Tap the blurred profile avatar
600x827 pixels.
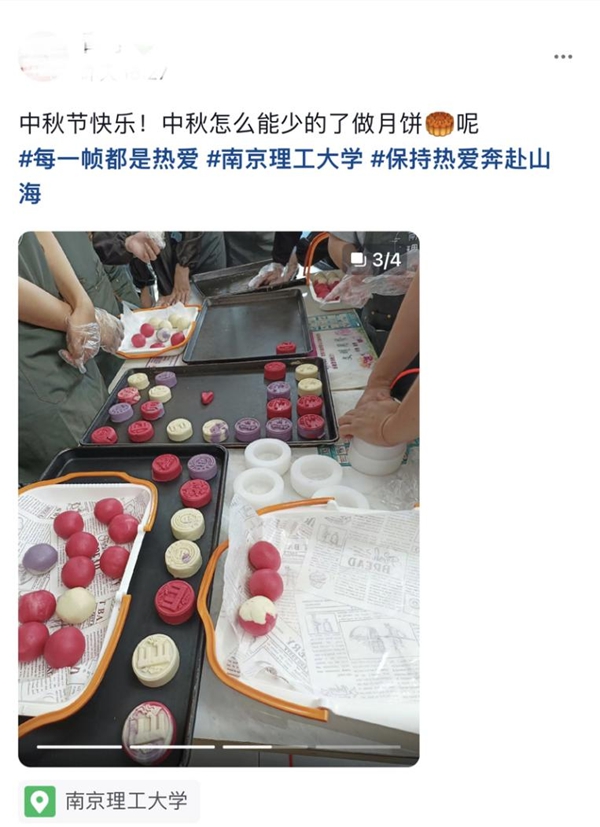[42, 56]
